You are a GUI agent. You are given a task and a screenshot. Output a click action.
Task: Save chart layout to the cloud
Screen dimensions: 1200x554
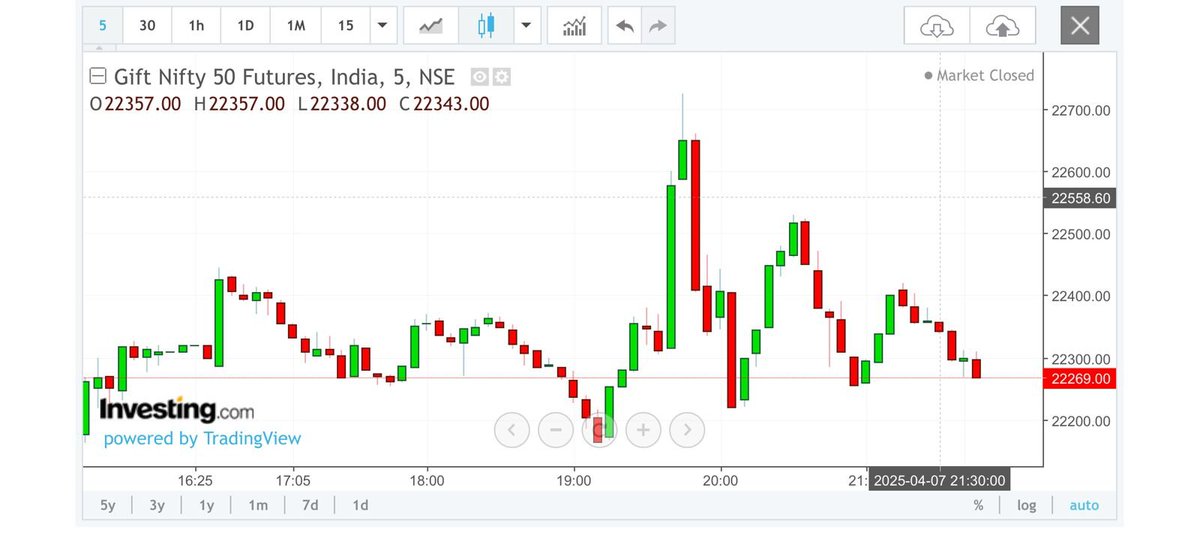coord(1002,26)
